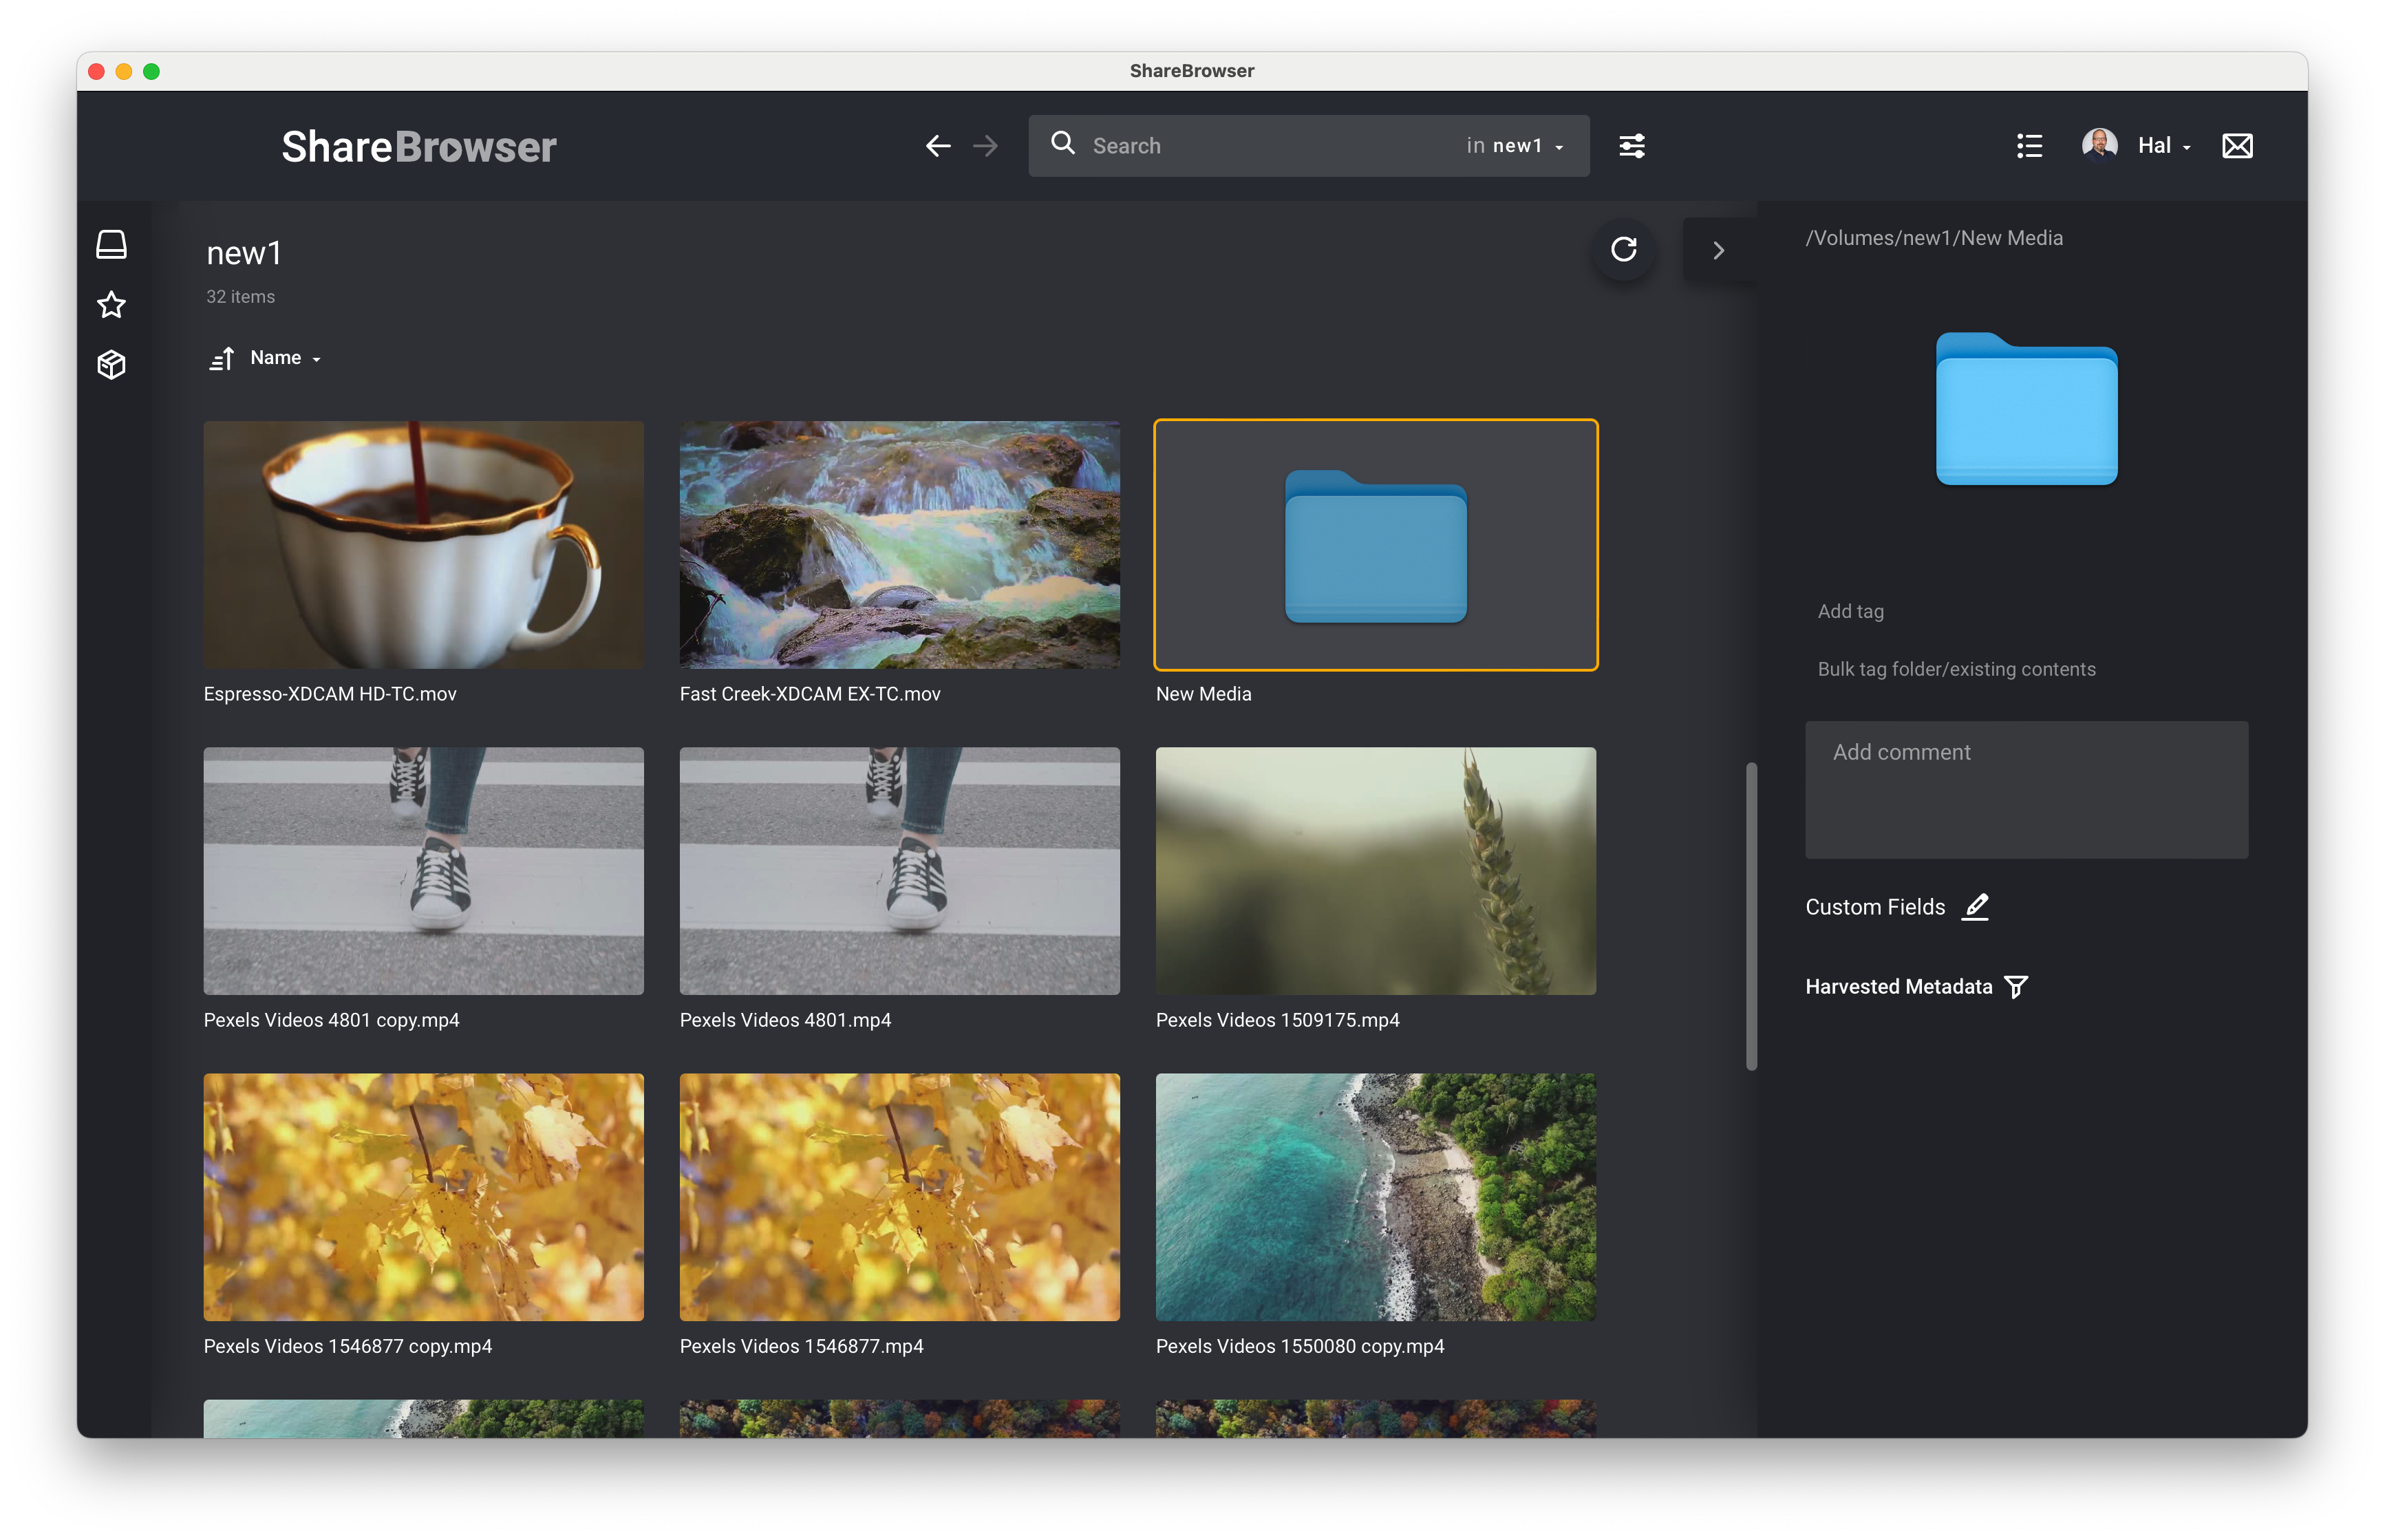Viewport: 2385px width, 1540px height.
Task: Click the ShareBrowser logo
Action: pyautogui.click(x=418, y=147)
